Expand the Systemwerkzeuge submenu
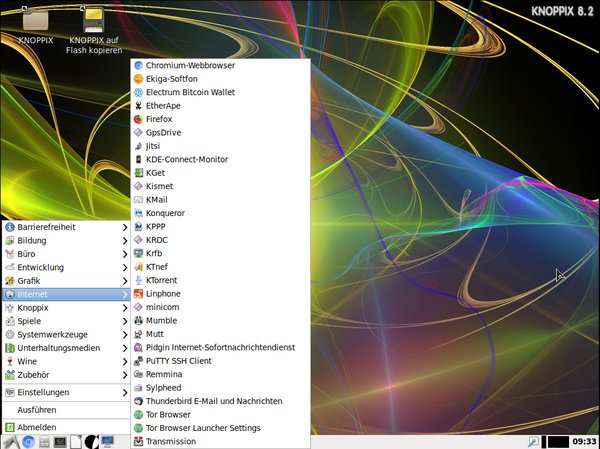Image resolution: width=600 pixels, height=449 pixels. (66, 334)
